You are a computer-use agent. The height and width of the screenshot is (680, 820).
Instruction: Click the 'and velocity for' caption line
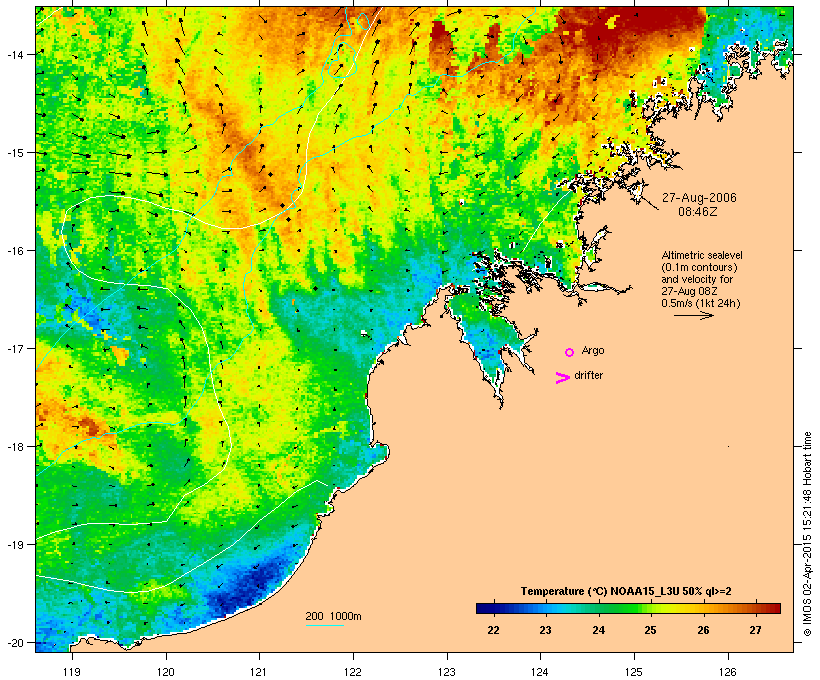tap(697, 279)
